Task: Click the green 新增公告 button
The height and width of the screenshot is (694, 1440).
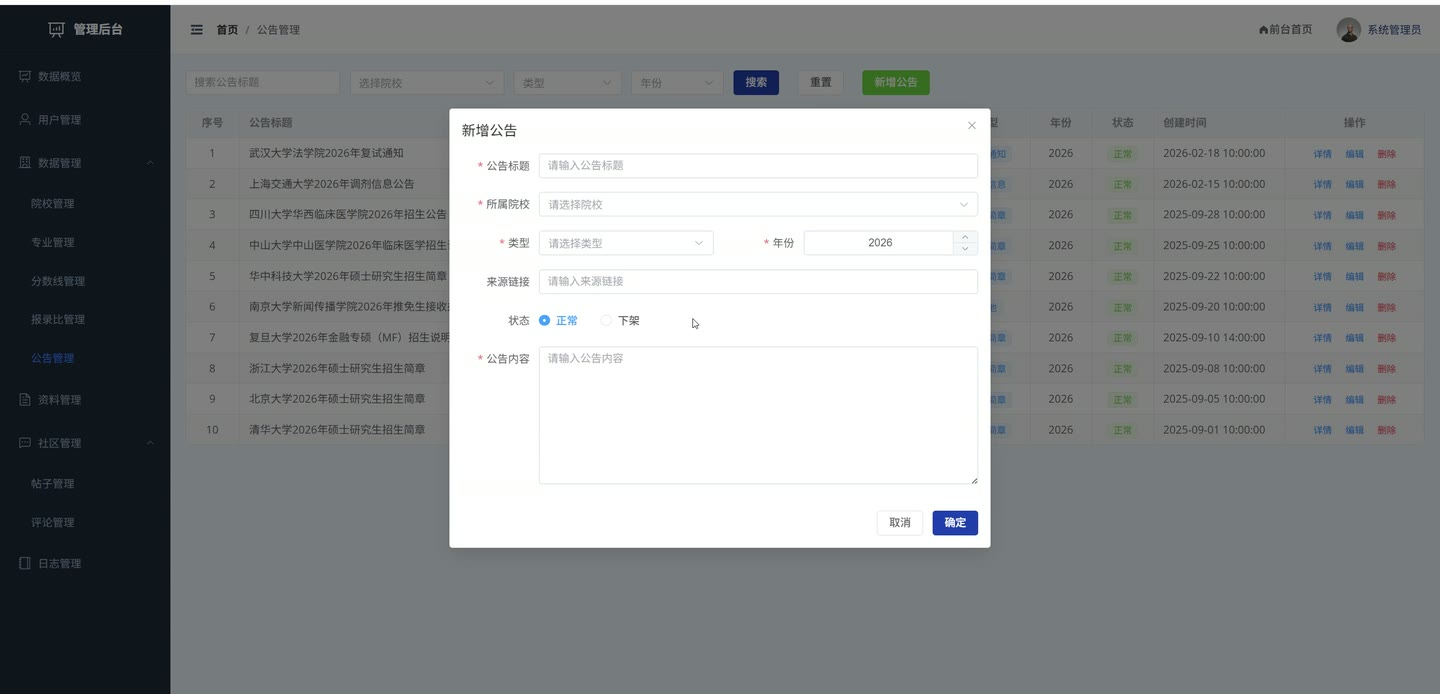Action: pos(896,82)
